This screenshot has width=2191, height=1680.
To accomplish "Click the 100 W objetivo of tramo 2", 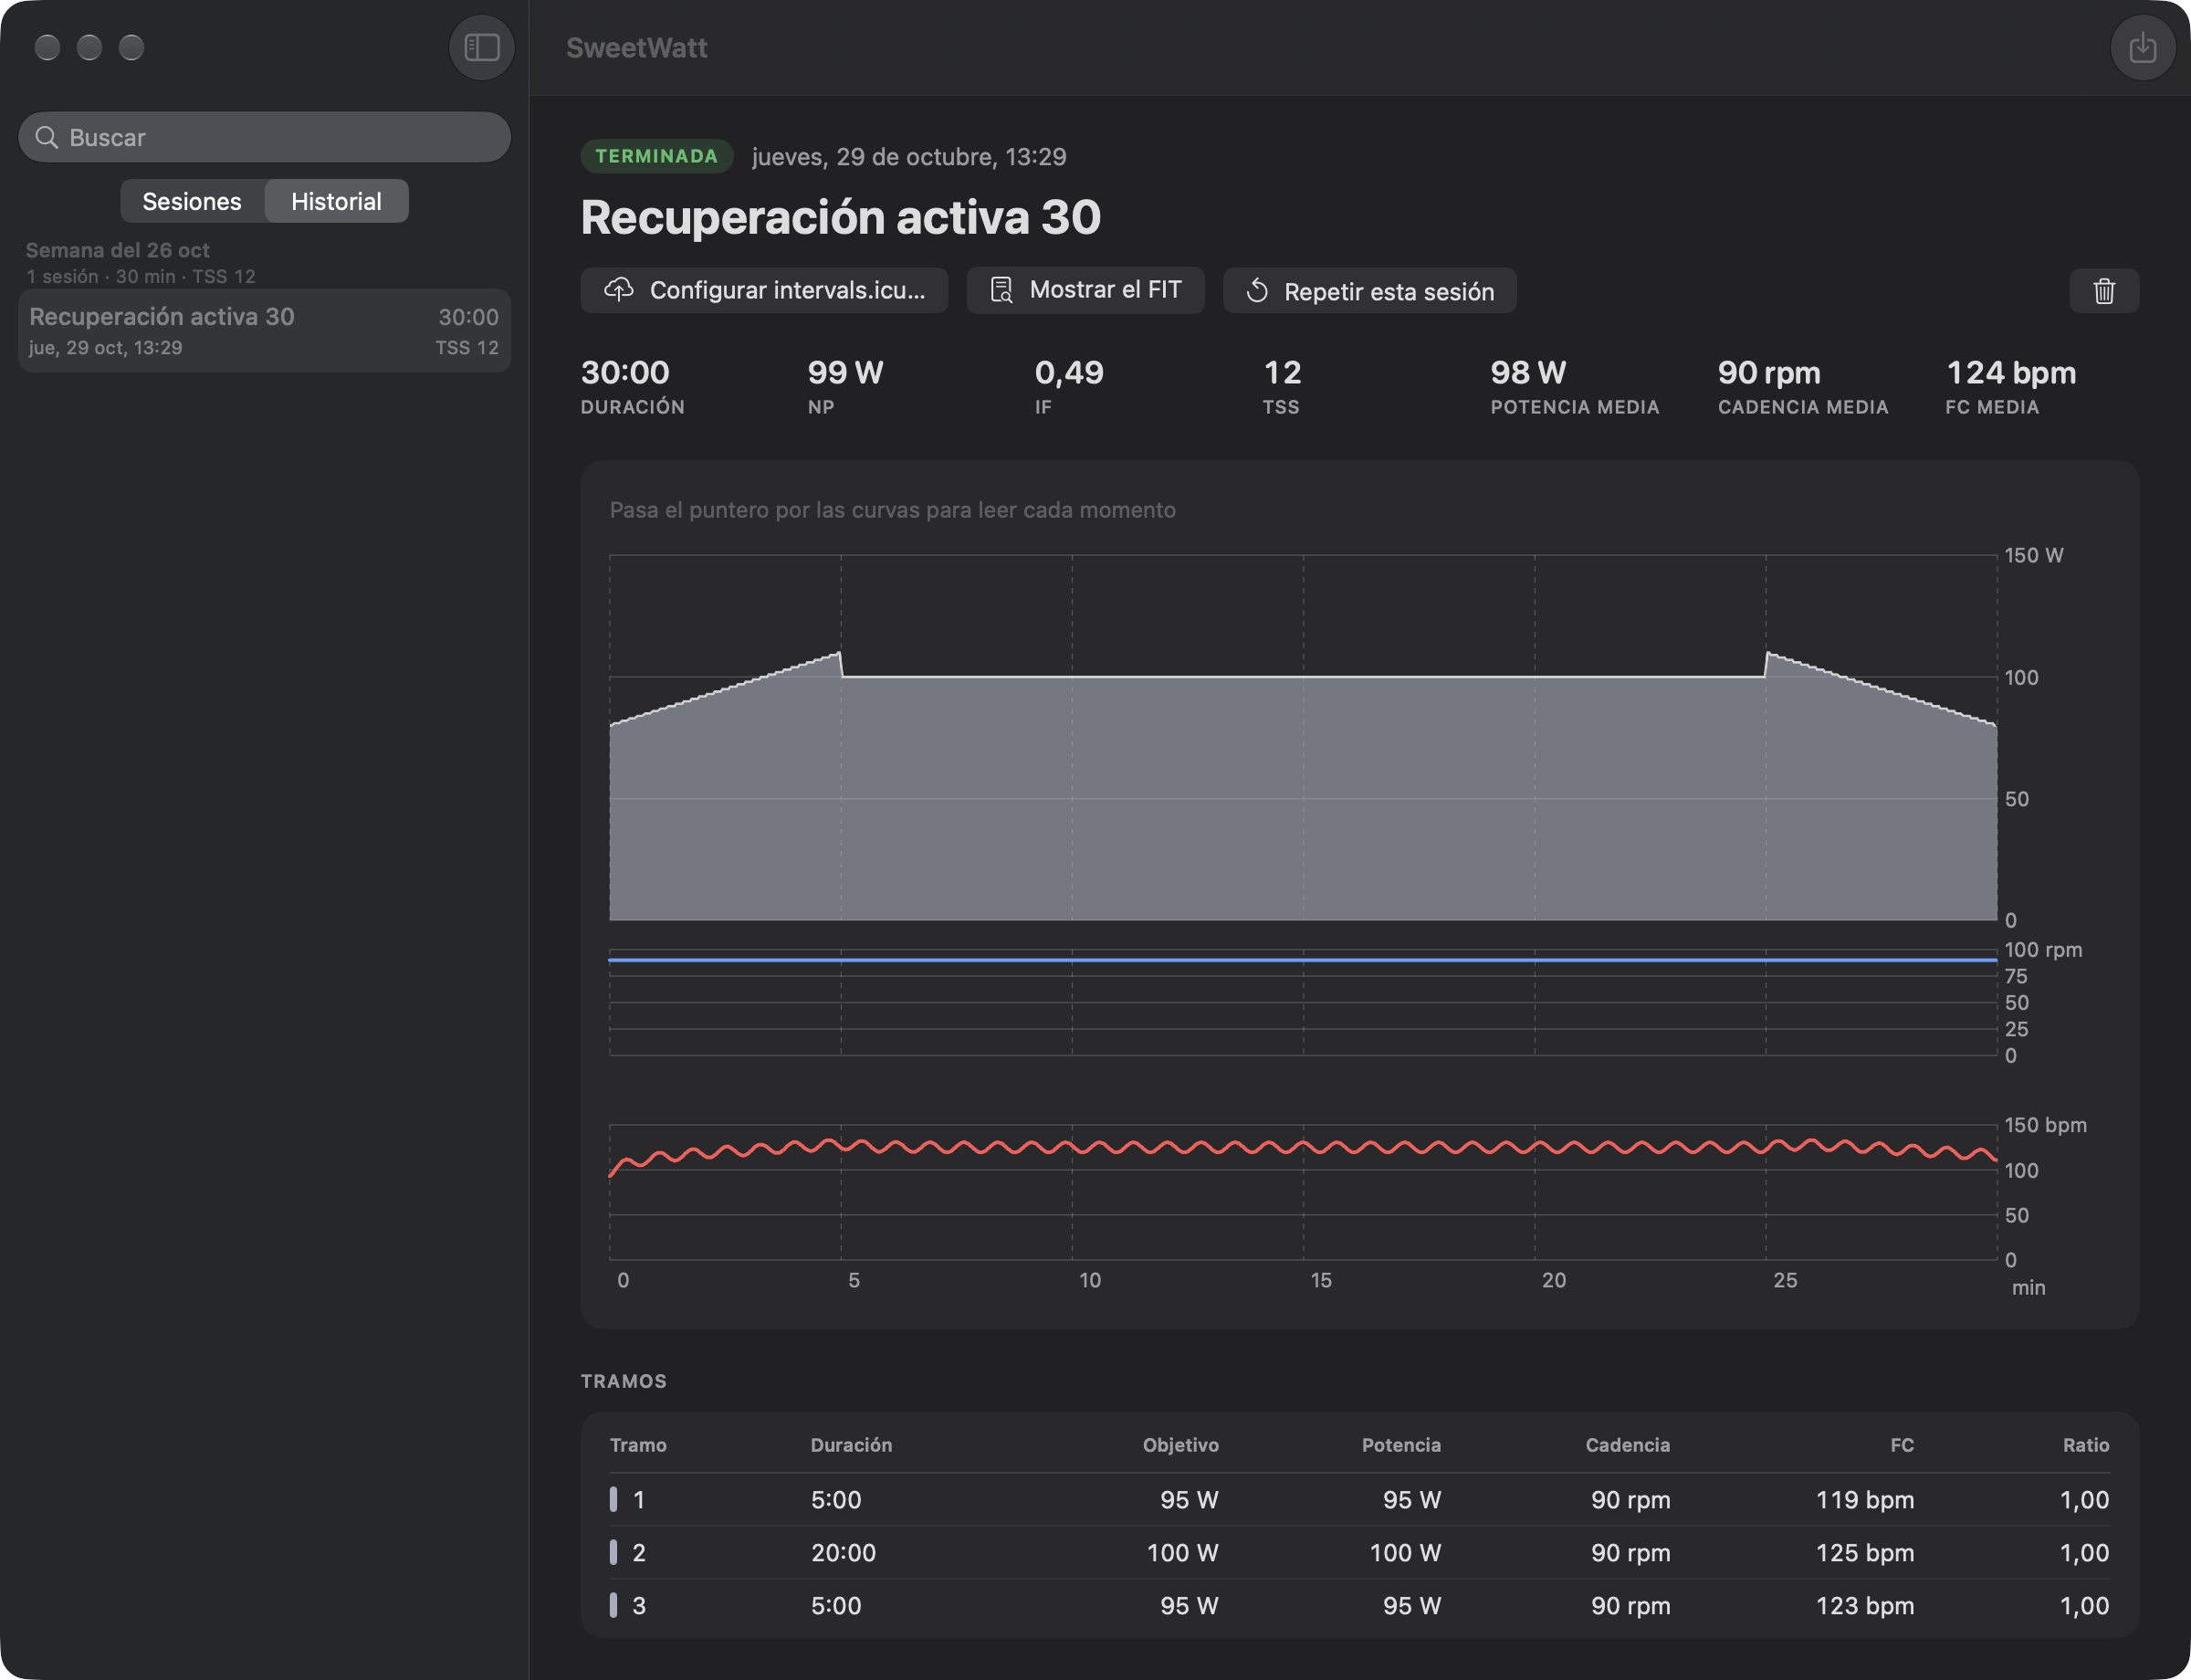I will coord(1182,1553).
